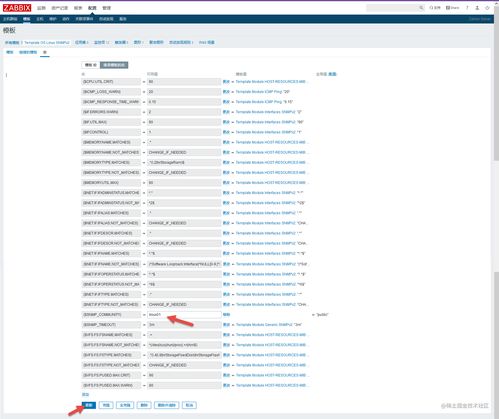Select the template macros toggle button

[91, 65]
